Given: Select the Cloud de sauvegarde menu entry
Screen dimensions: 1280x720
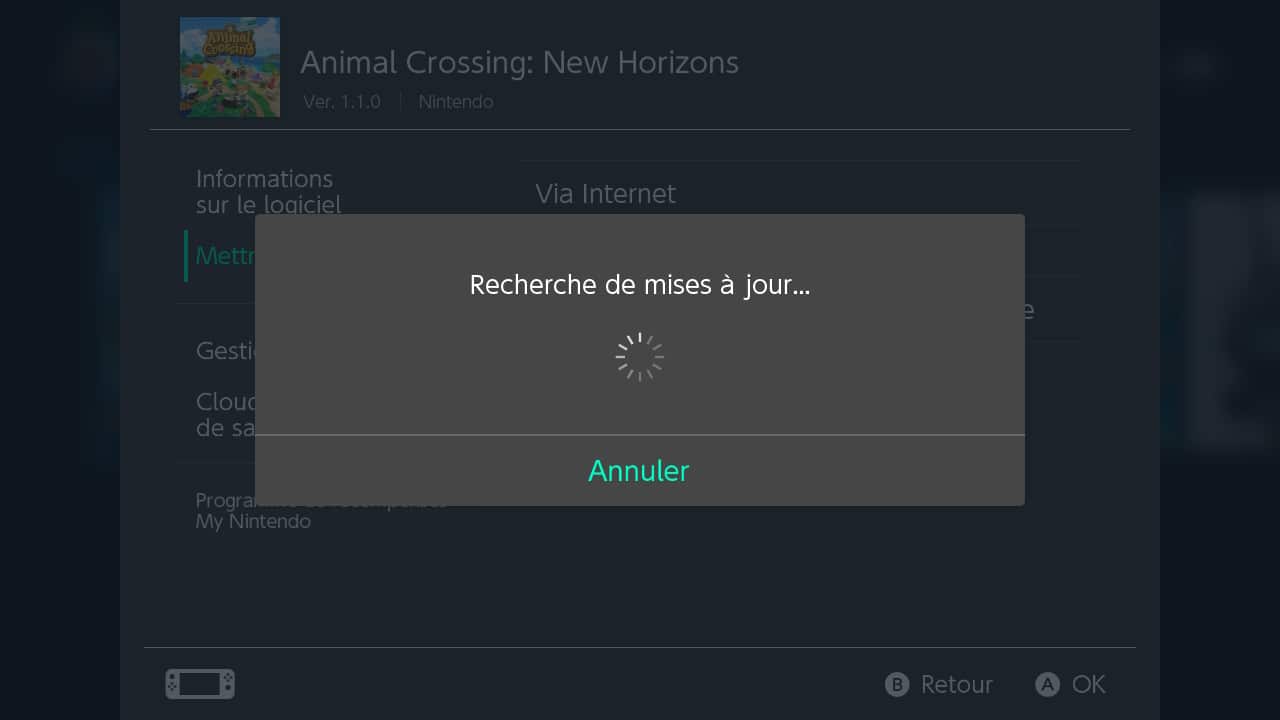Looking at the screenshot, I should [226, 414].
